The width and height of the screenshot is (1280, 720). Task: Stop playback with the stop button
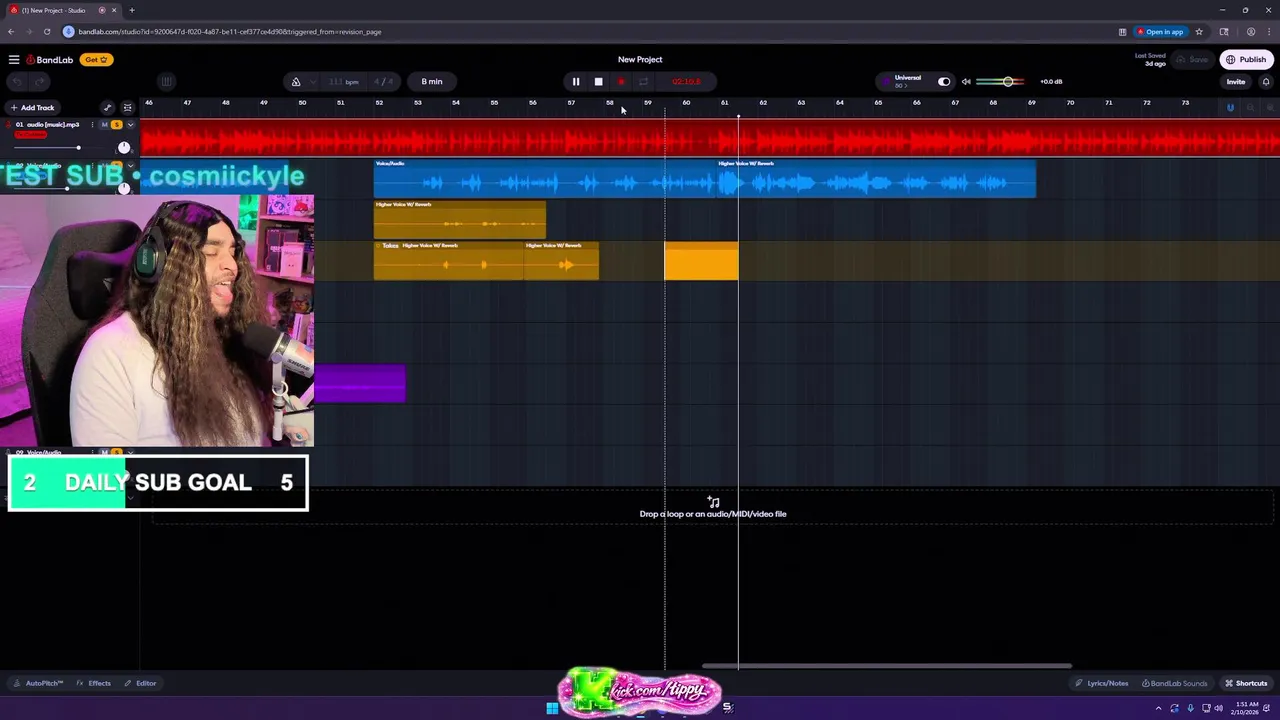coord(598,82)
